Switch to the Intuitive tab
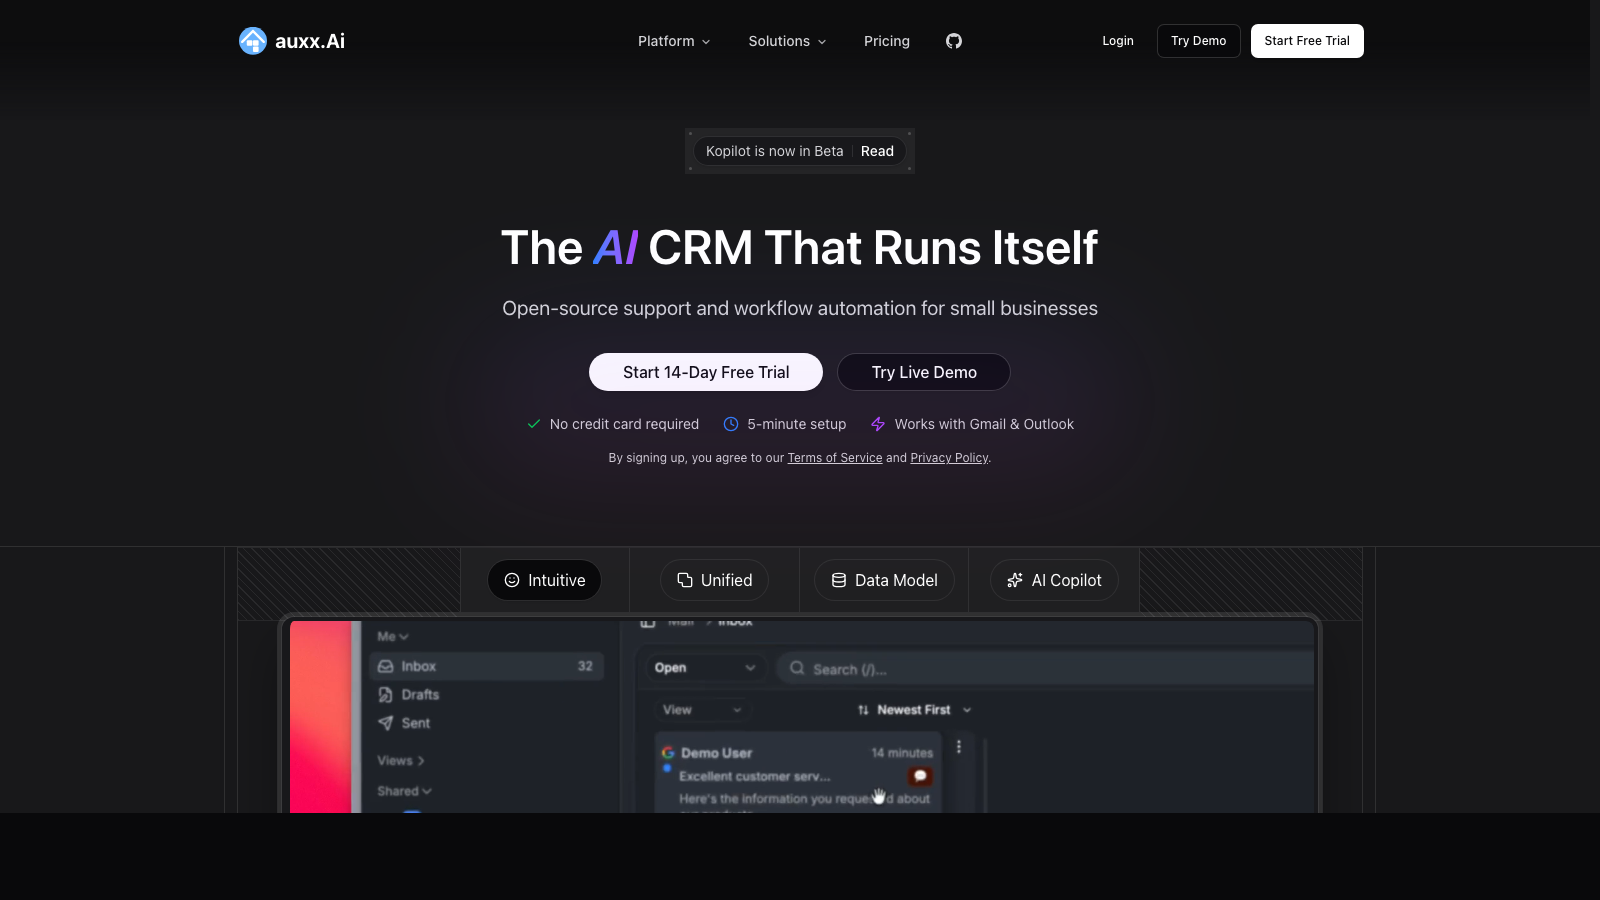The height and width of the screenshot is (900, 1600). pyautogui.click(x=544, y=580)
